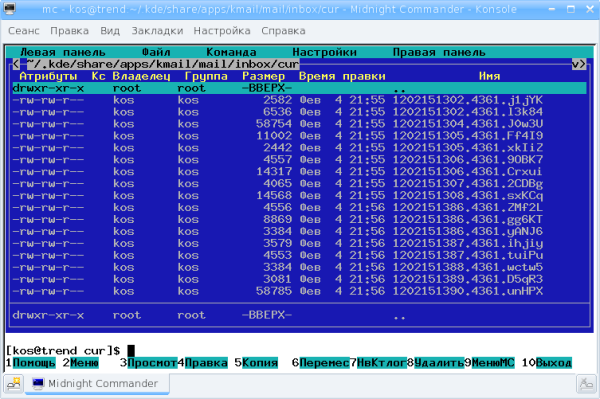Viewport: 600px width, 399px height.
Task: Open mc's Настройки menu
Action: [x=324, y=52]
